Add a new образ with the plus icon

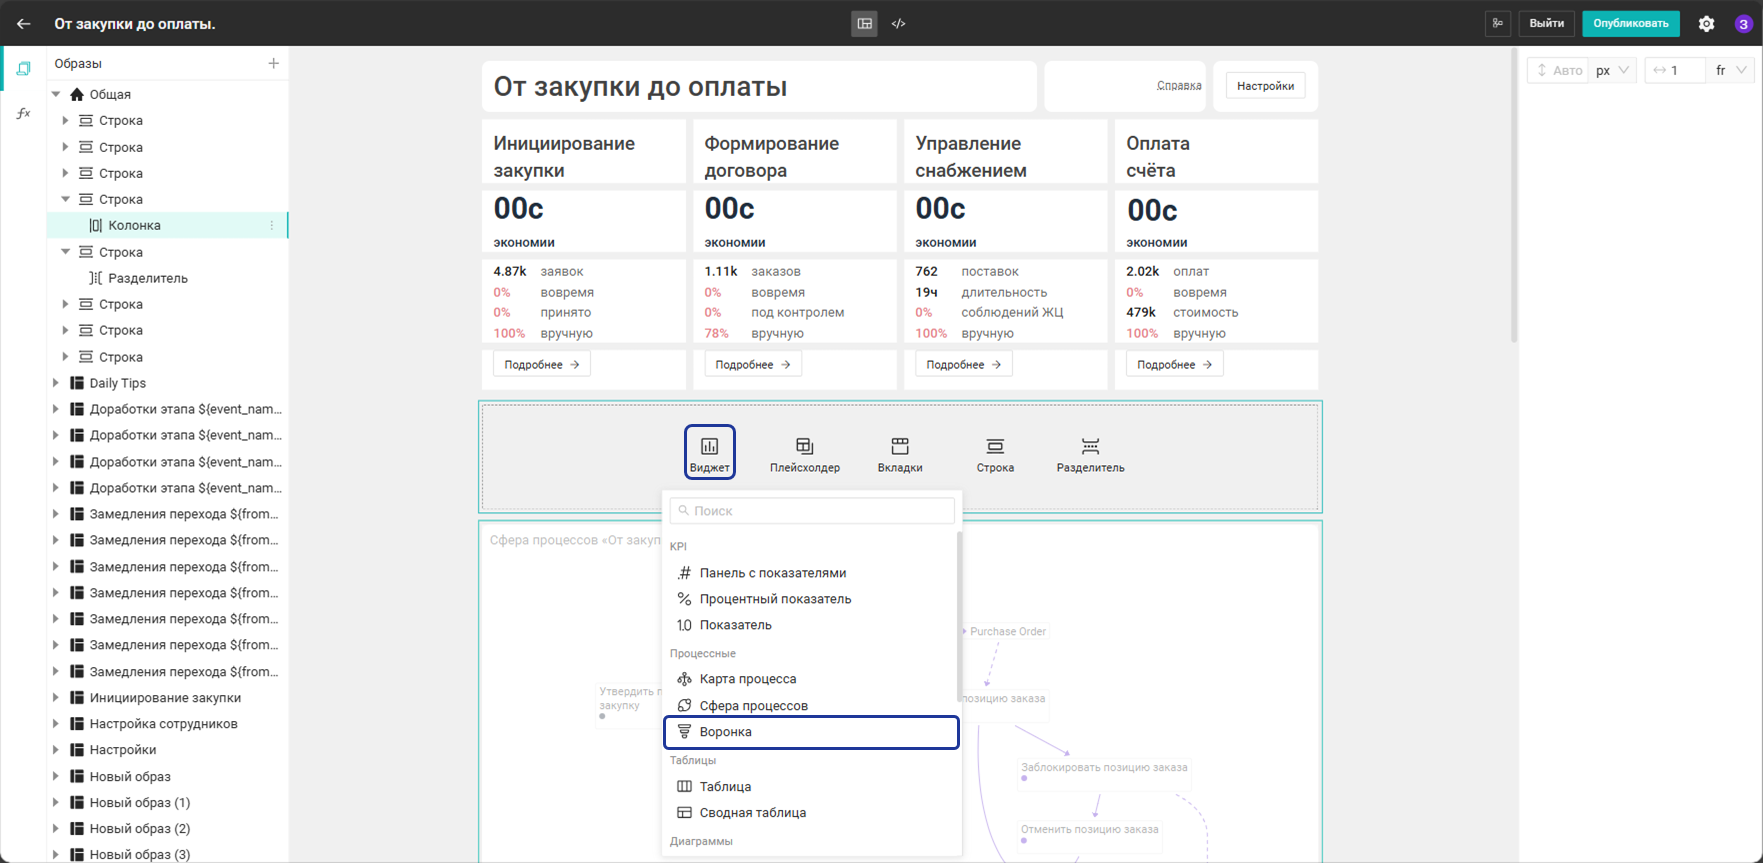point(273,63)
